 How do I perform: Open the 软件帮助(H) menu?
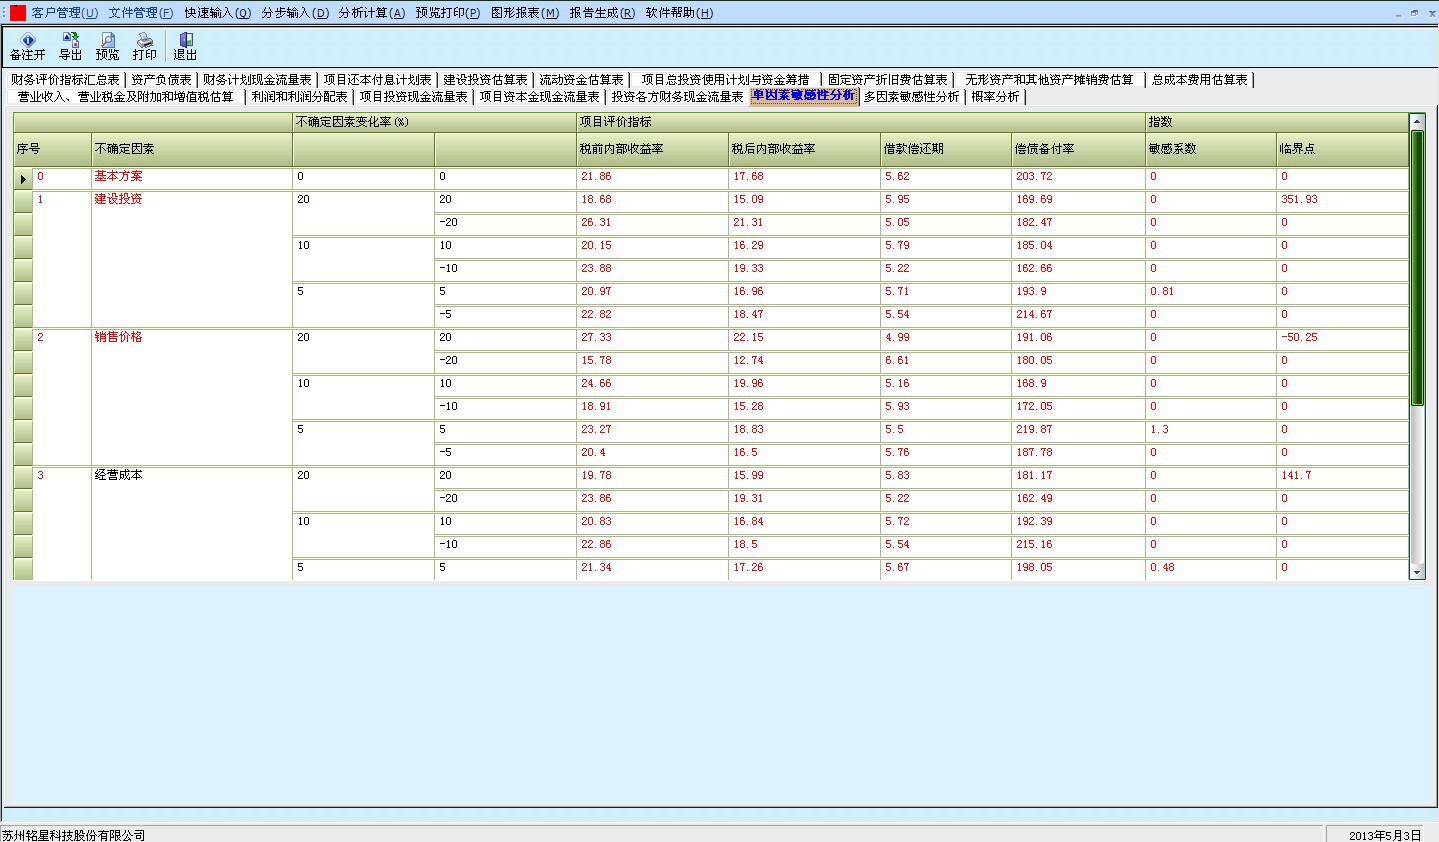[x=679, y=13]
